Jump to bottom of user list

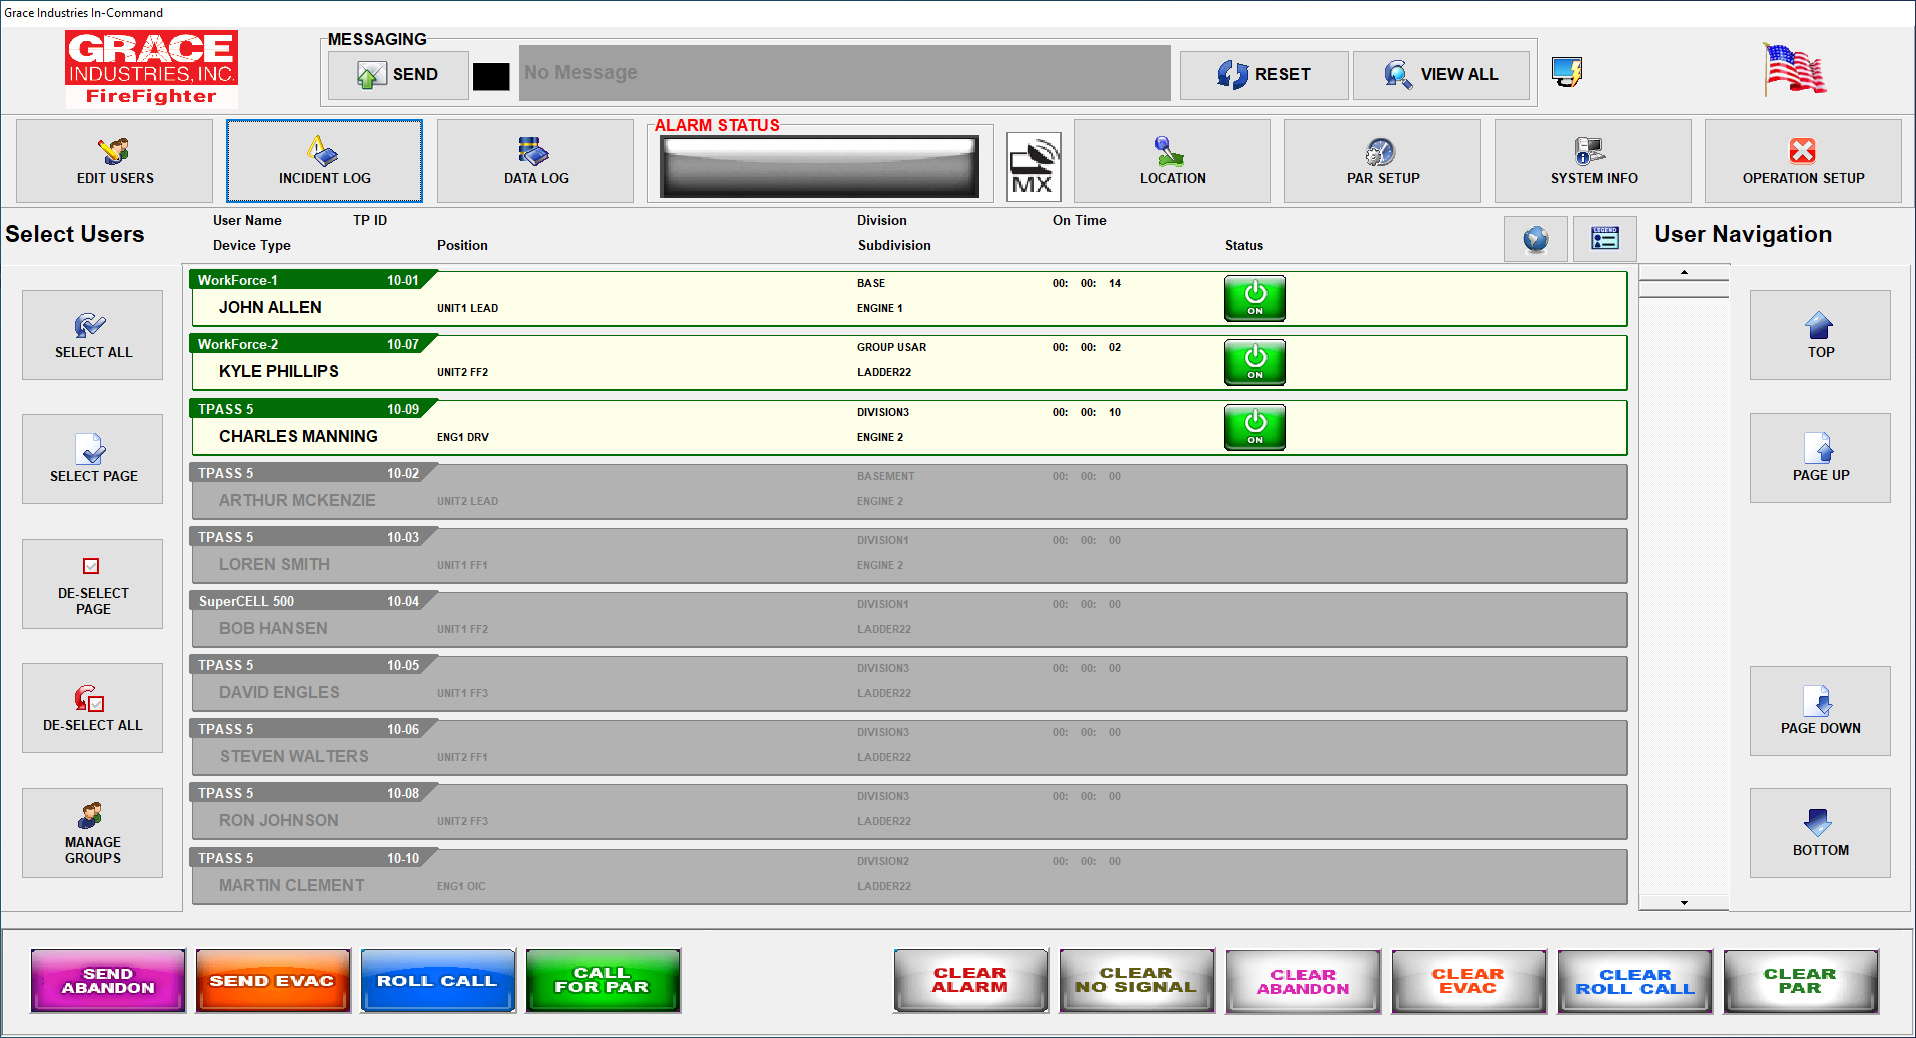tap(1820, 833)
